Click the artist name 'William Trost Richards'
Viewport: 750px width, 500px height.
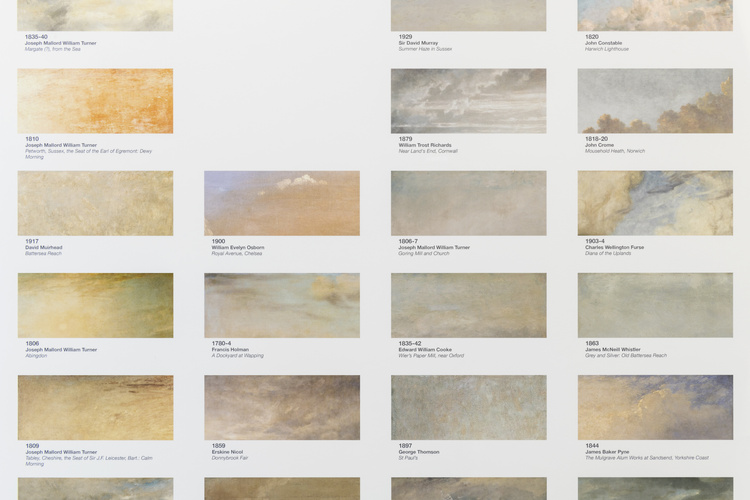point(425,145)
